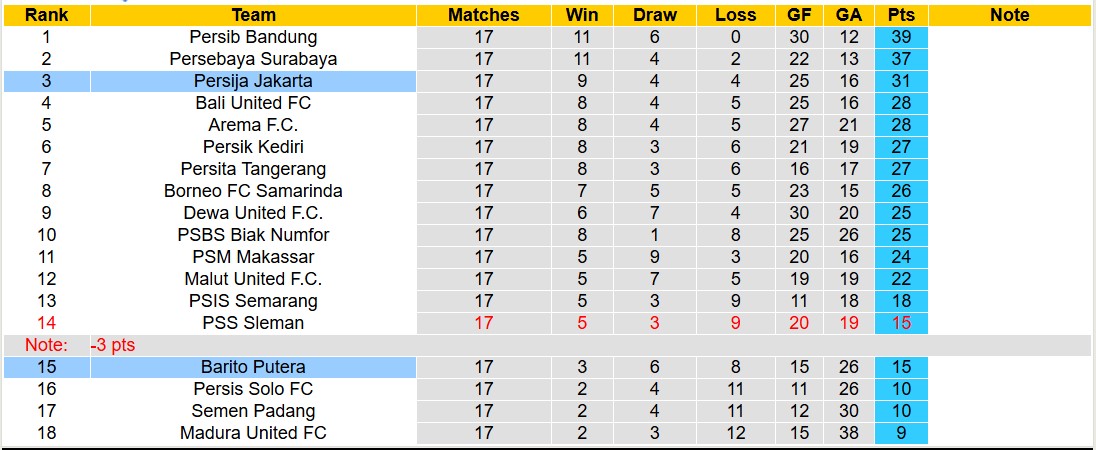Click the Persib Bandung team name
Image resolution: width=1096 pixels, height=450 pixels.
(253, 37)
